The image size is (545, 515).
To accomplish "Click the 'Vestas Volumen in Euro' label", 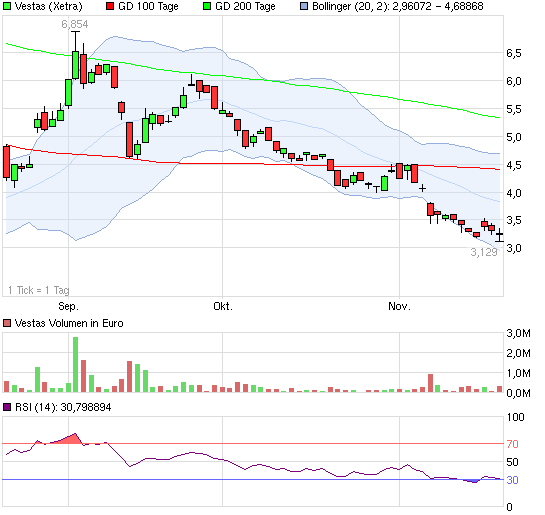I will (x=69, y=323).
